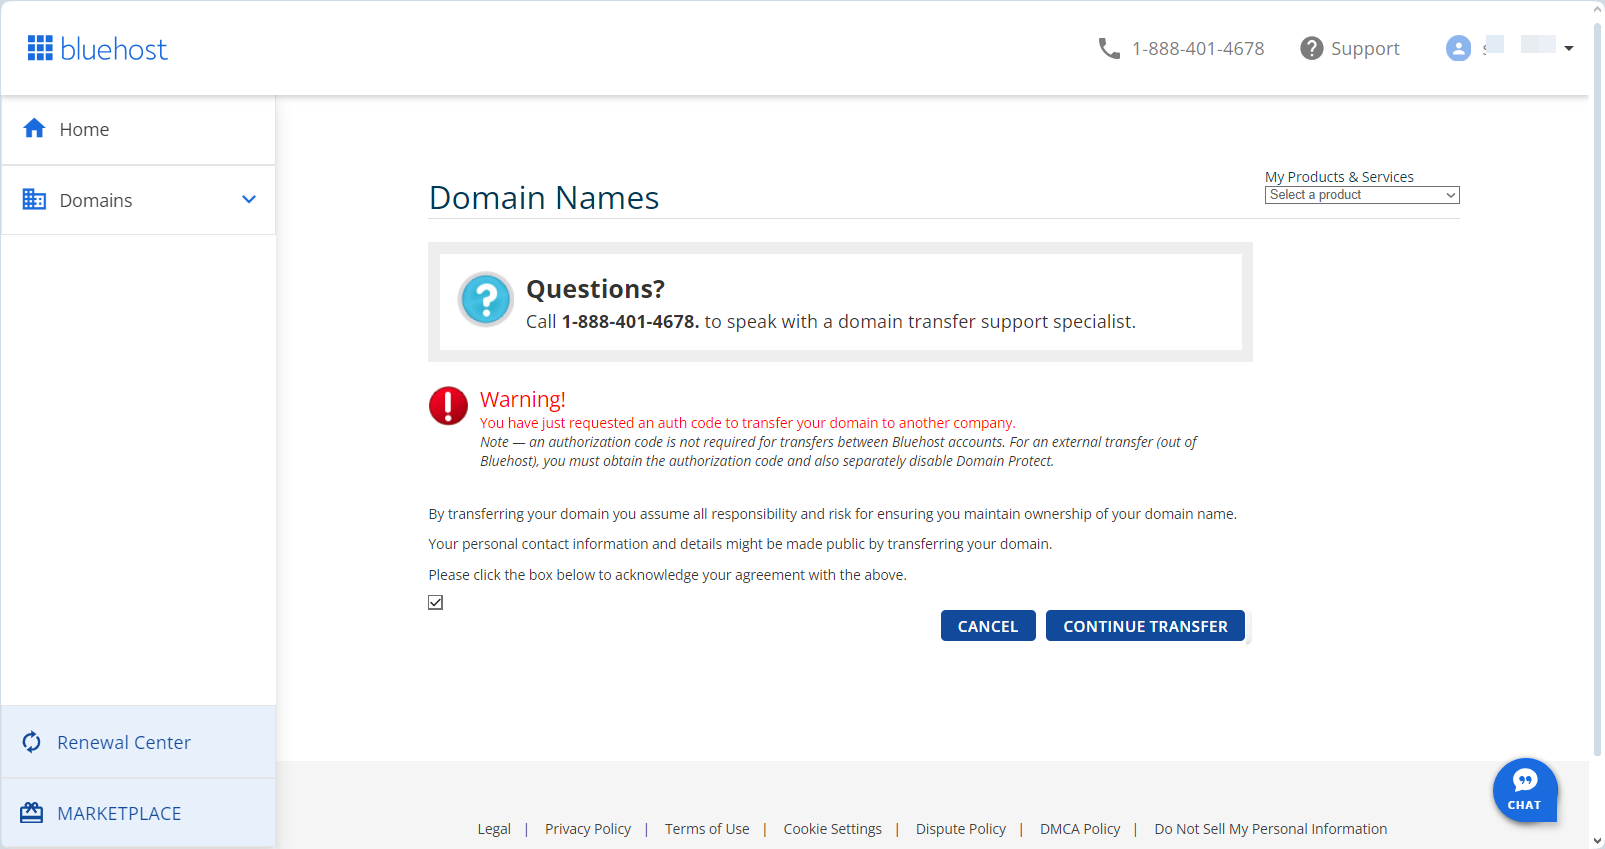Click Do Not Sell My Personal Information

[1271, 829]
